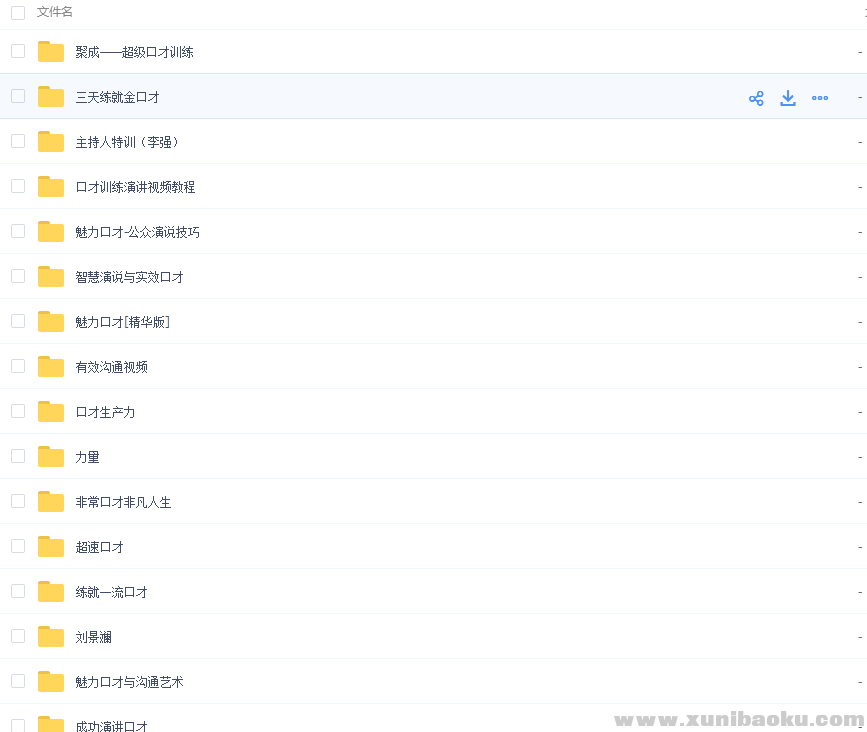The height and width of the screenshot is (732, 867).
Task: Open the 魅力口才与沟通艺术 folder
Action: click(x=128, y=681)
